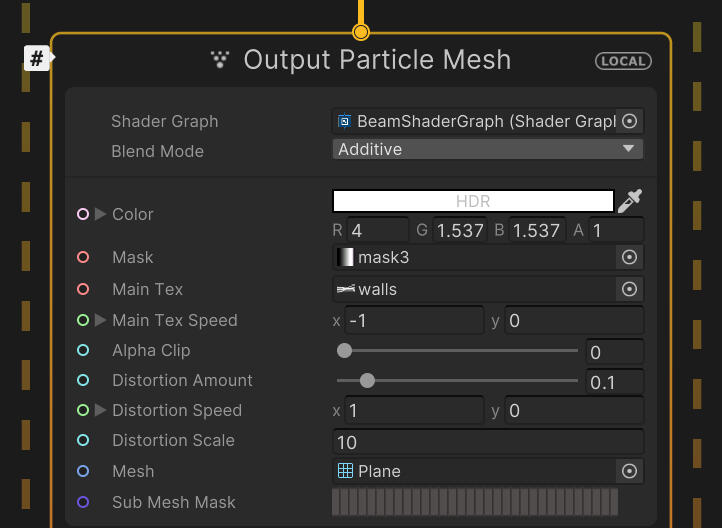Toggle the LOCAL space badge
The image size is (722, 528).
point(622,61)
